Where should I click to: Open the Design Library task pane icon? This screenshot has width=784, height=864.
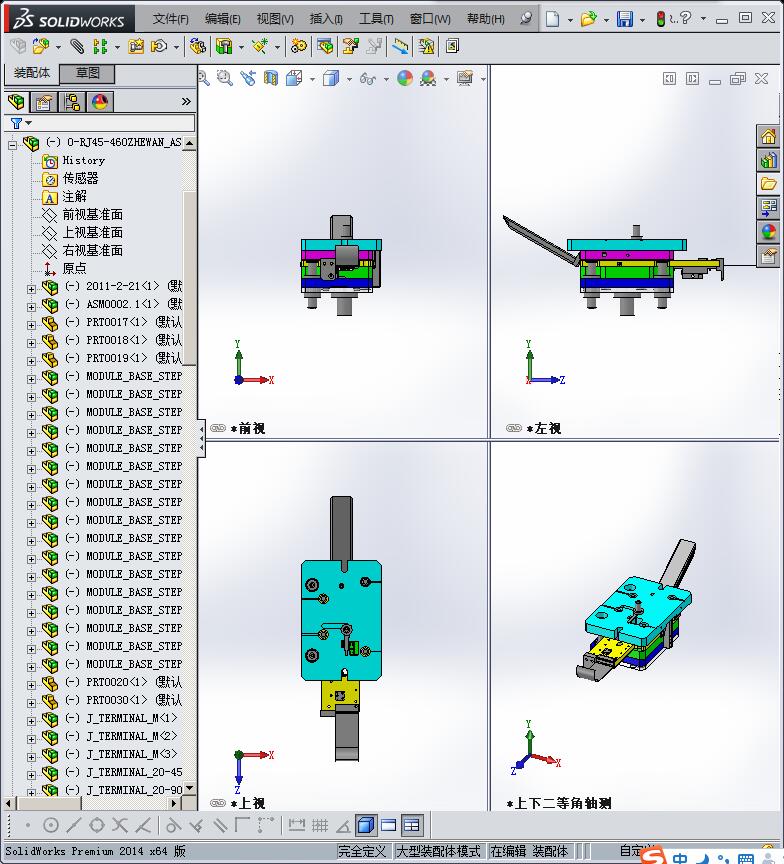point(769,160)
